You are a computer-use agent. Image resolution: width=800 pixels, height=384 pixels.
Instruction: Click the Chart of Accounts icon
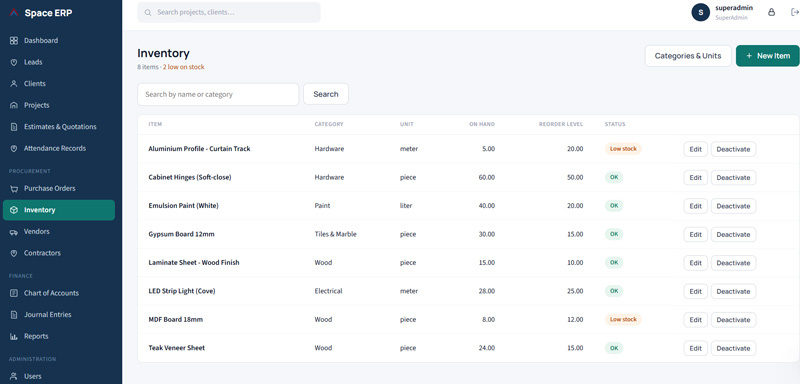pos(14,293)
